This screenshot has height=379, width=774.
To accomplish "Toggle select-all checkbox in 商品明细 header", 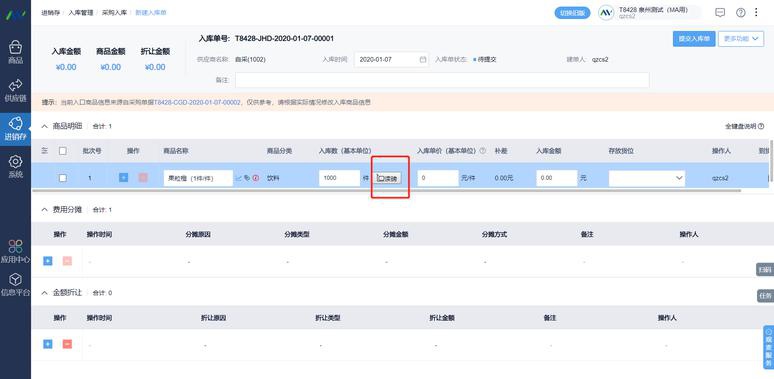I will [x=63, y=151].
